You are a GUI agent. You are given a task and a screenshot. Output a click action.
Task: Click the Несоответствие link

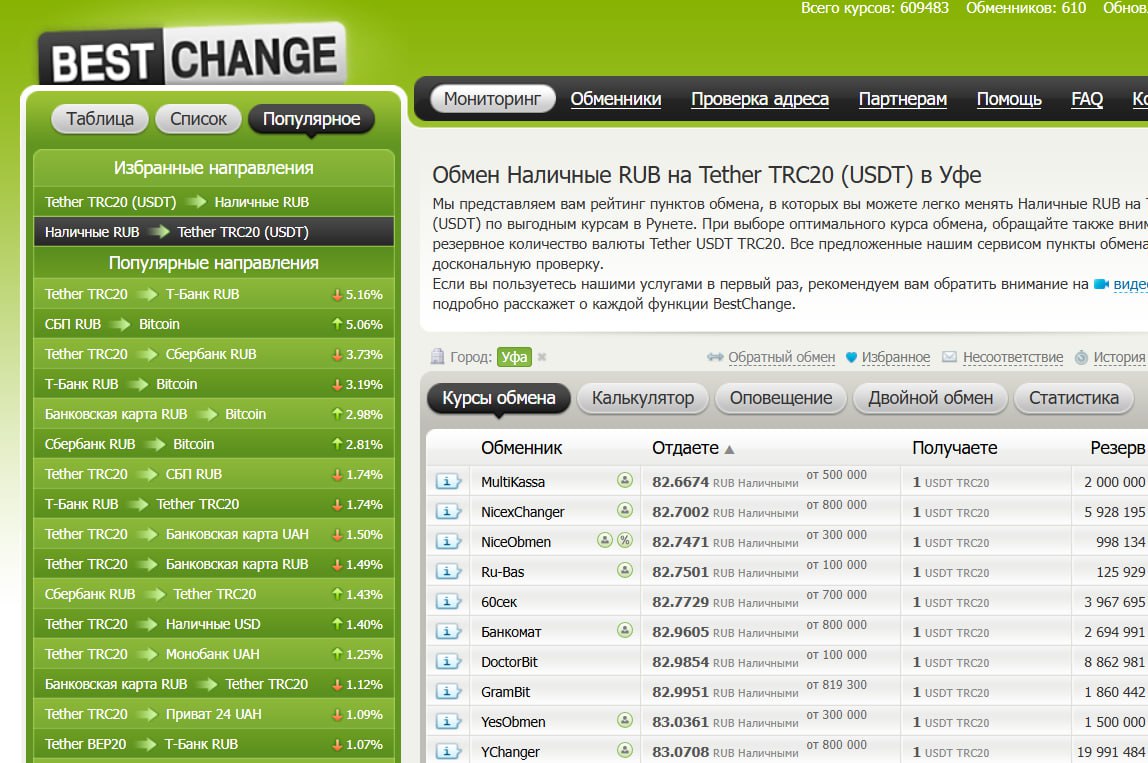pyautogui.click(x=1013, y=357)
